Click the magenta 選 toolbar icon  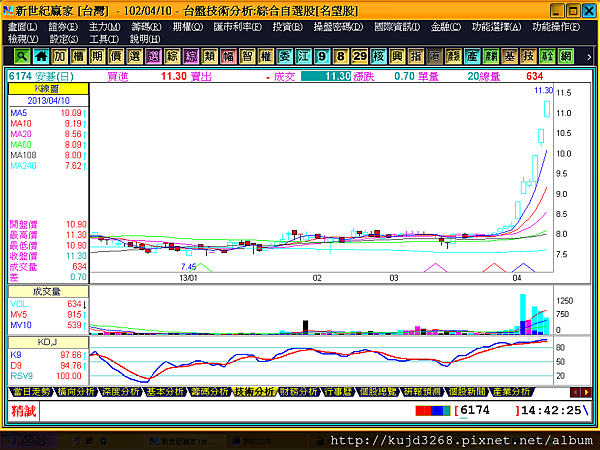coord(153,57)
